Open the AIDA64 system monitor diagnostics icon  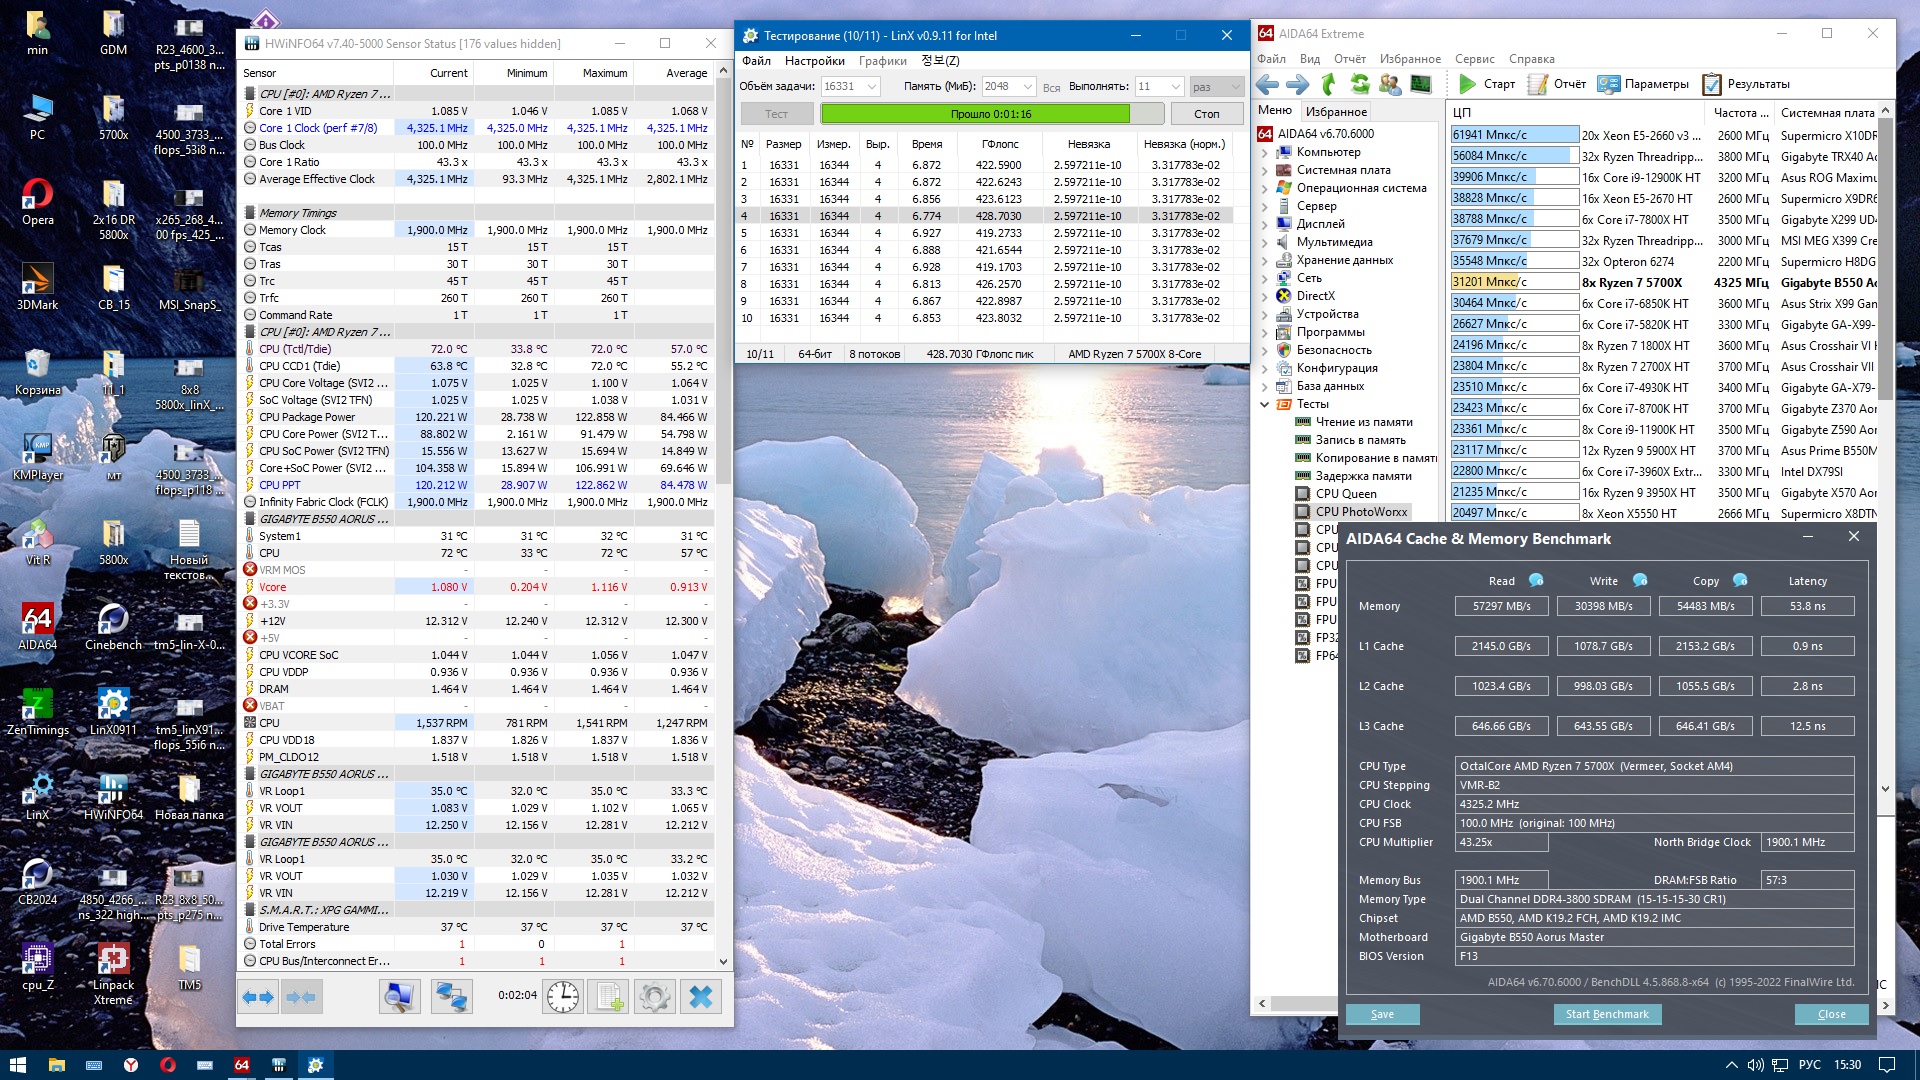[x=1421, y=84]
